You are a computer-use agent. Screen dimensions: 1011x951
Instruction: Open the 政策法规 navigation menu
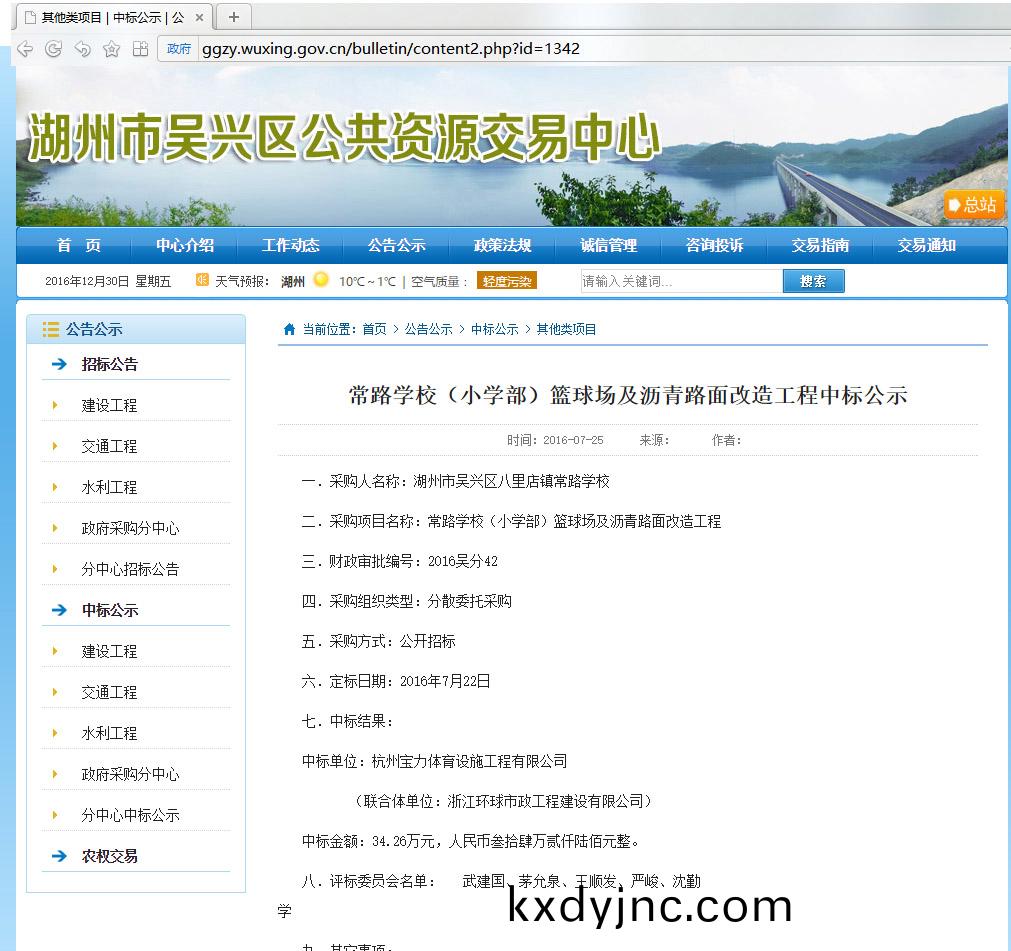(x=502, y=245)
